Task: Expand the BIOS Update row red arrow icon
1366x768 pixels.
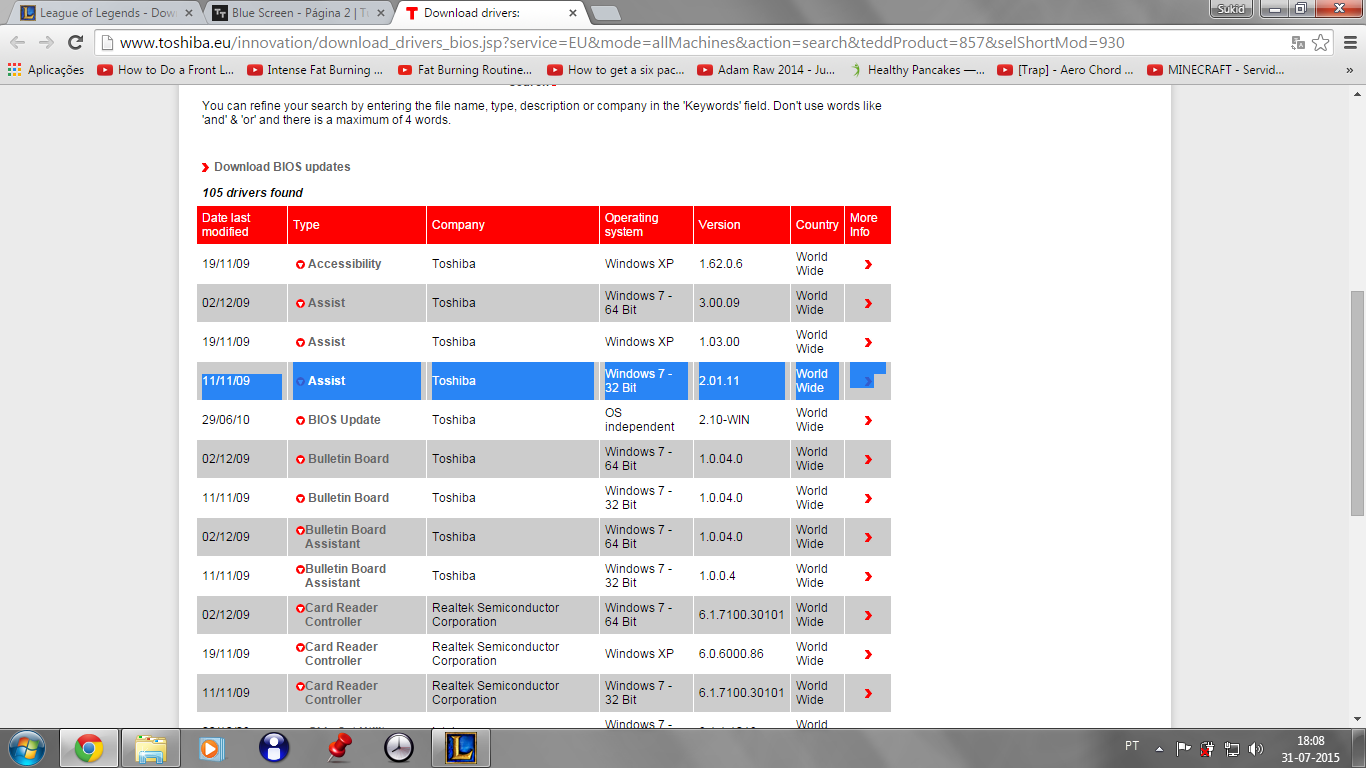Action: tap(300, 421)
